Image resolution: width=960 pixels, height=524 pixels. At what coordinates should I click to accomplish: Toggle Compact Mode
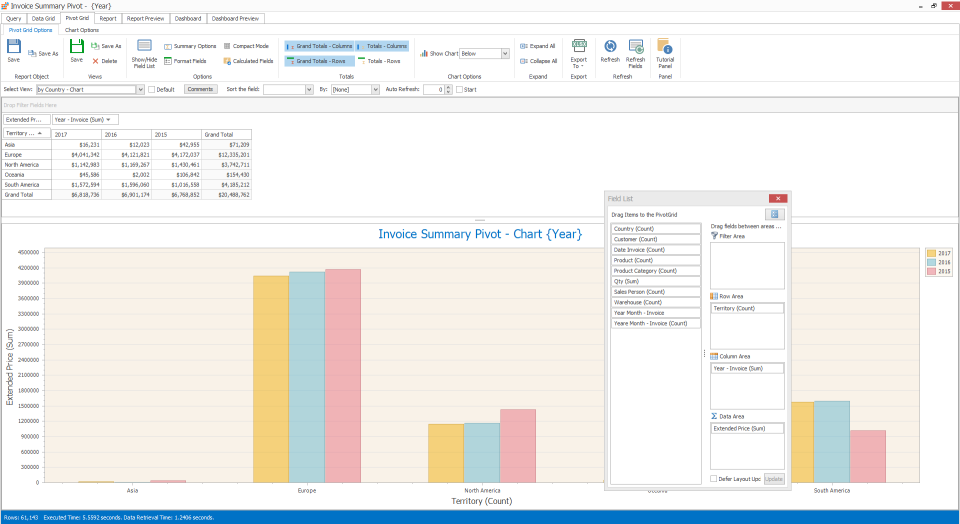coord(246,46)
